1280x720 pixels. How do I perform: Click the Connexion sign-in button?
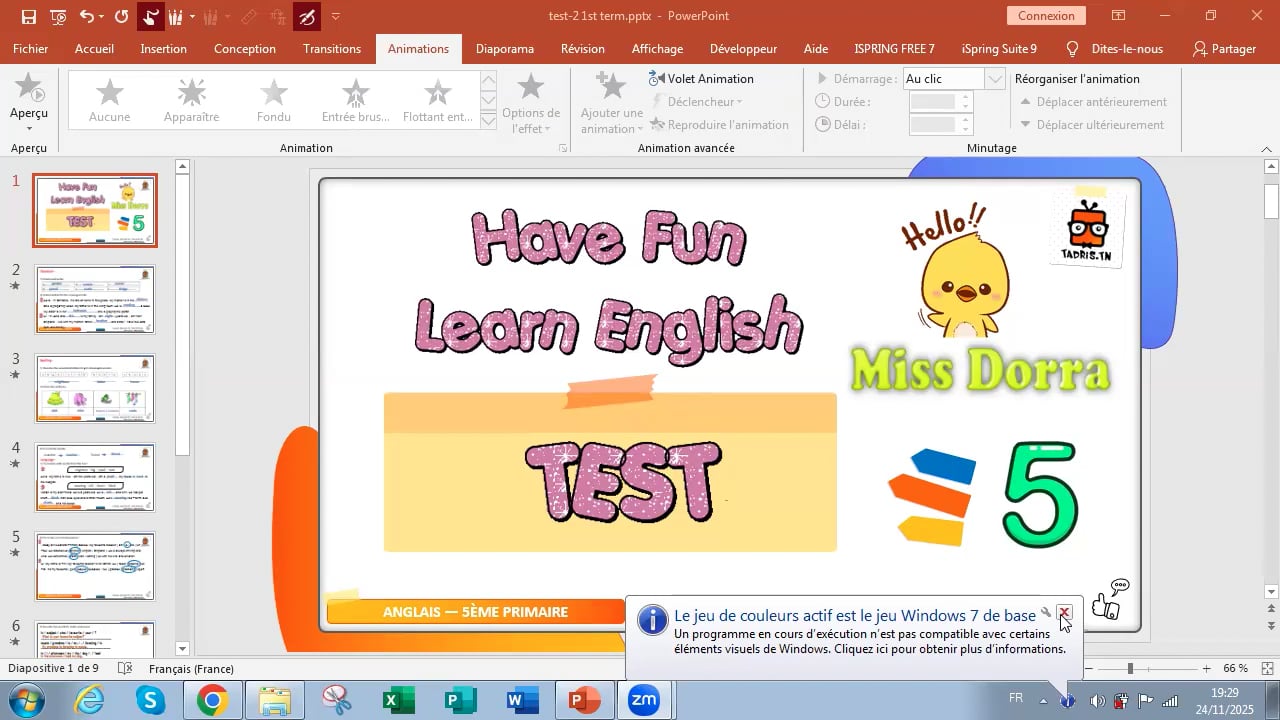point(1046,16)
